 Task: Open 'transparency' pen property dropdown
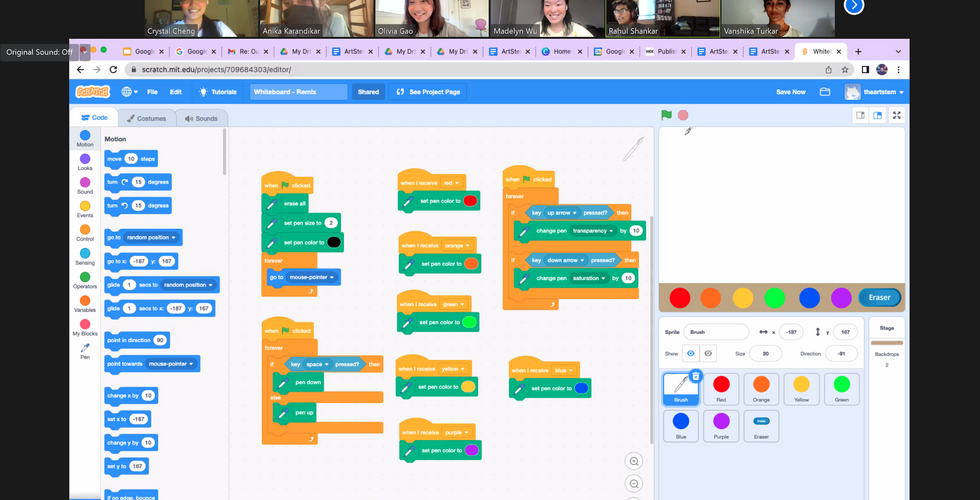592,231
